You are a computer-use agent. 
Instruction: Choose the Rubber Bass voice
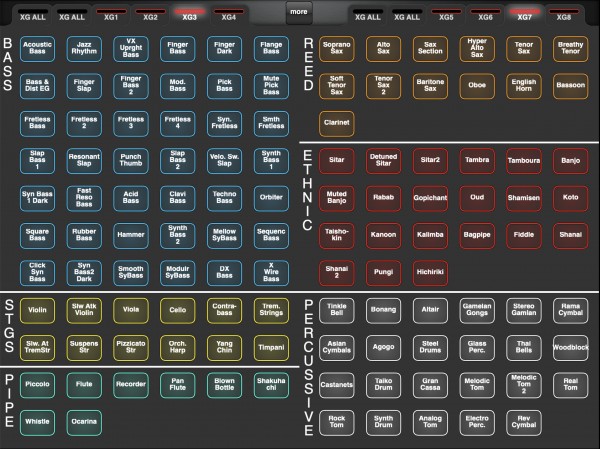click(x=84, y=235)
